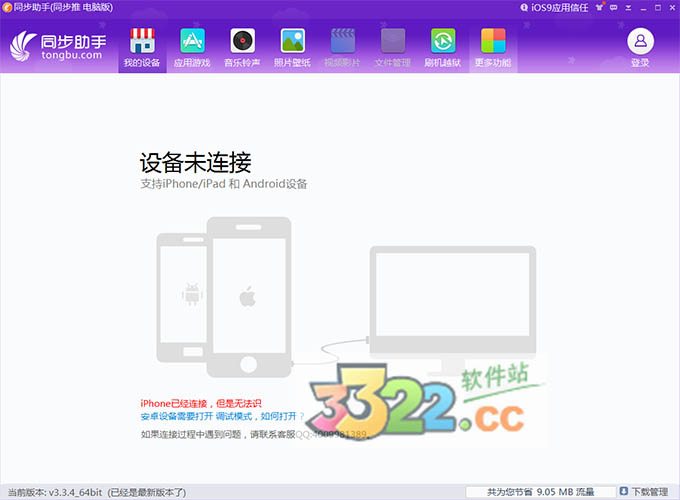Click the 设备未连接 heading
The image size is (680, 500).
[196, 163]
